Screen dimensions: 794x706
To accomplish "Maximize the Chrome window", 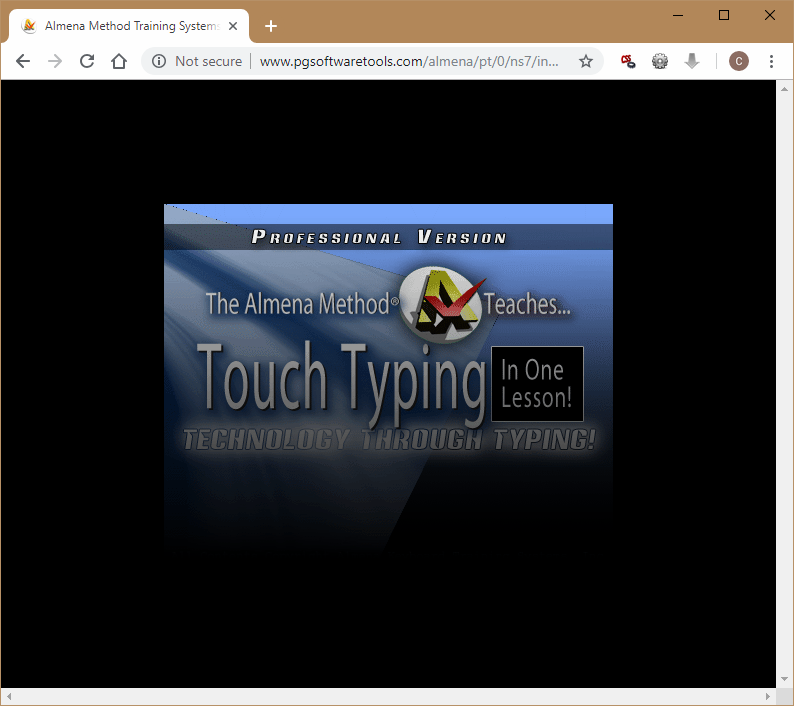I will pos(724,15).
